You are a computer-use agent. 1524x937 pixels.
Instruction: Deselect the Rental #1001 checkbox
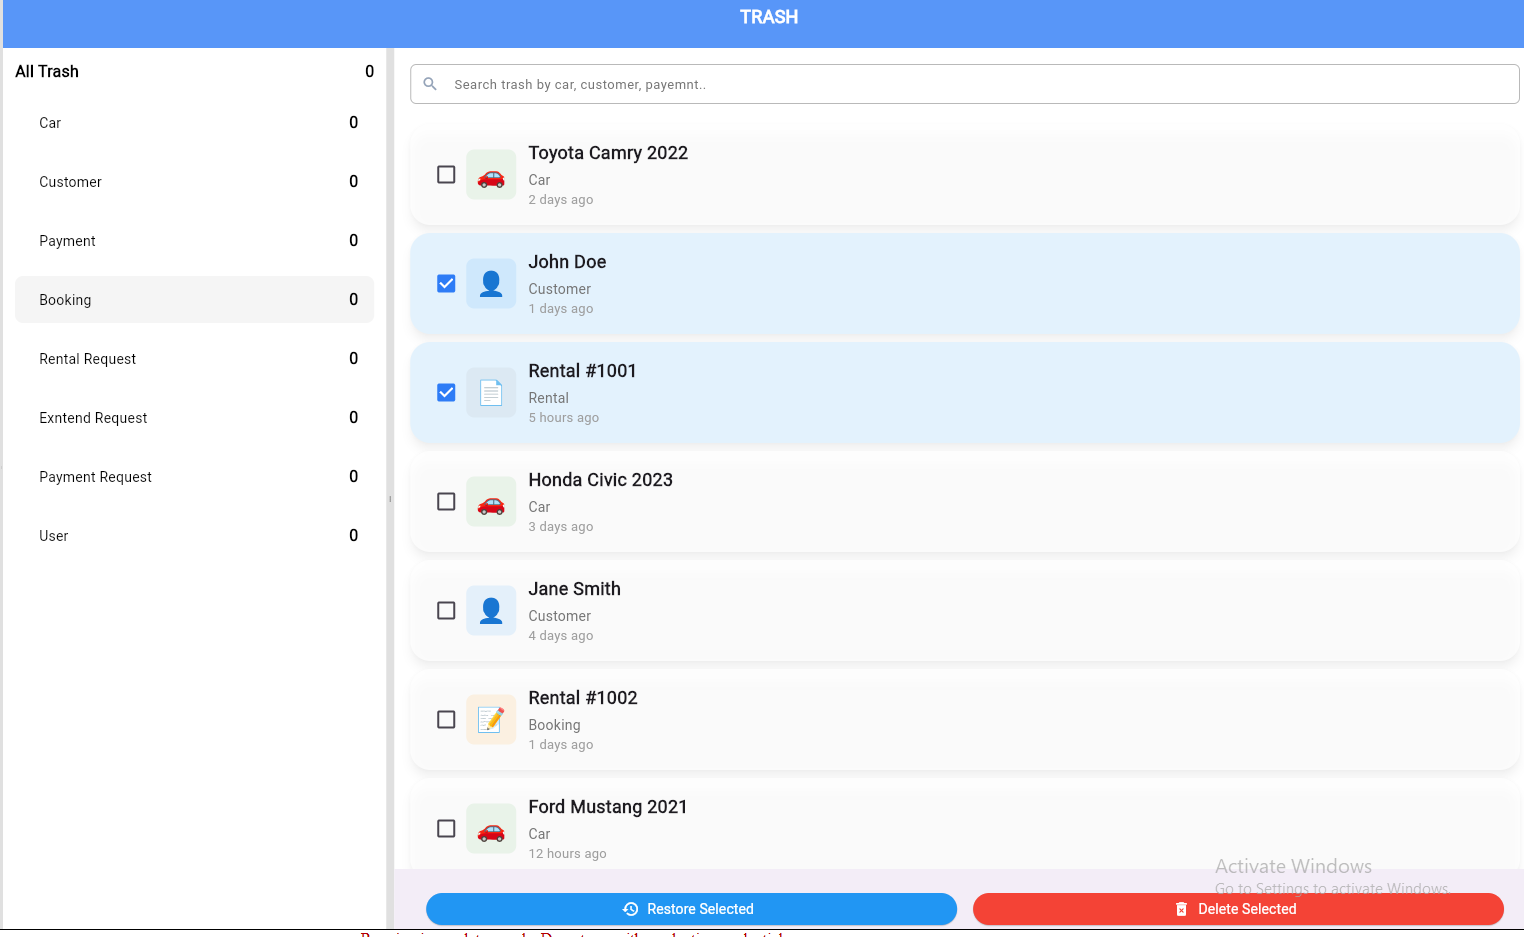(446, 393)
